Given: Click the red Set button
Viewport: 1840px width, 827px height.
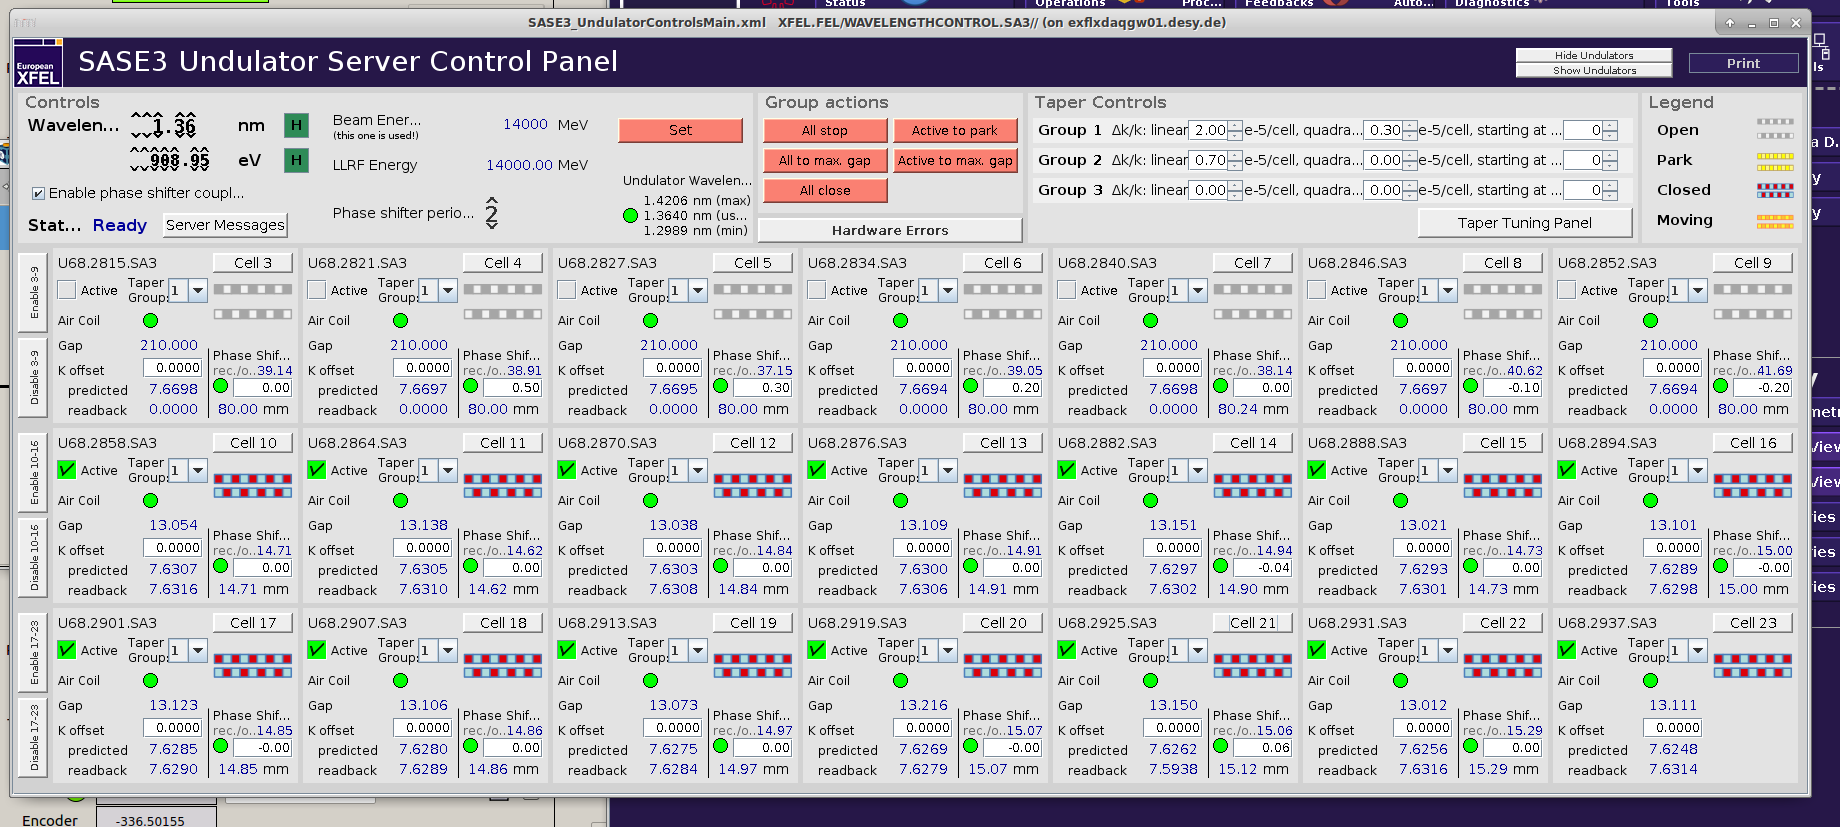Looking at the screenshot, I should pyautogui.click(x=680, y=130).
